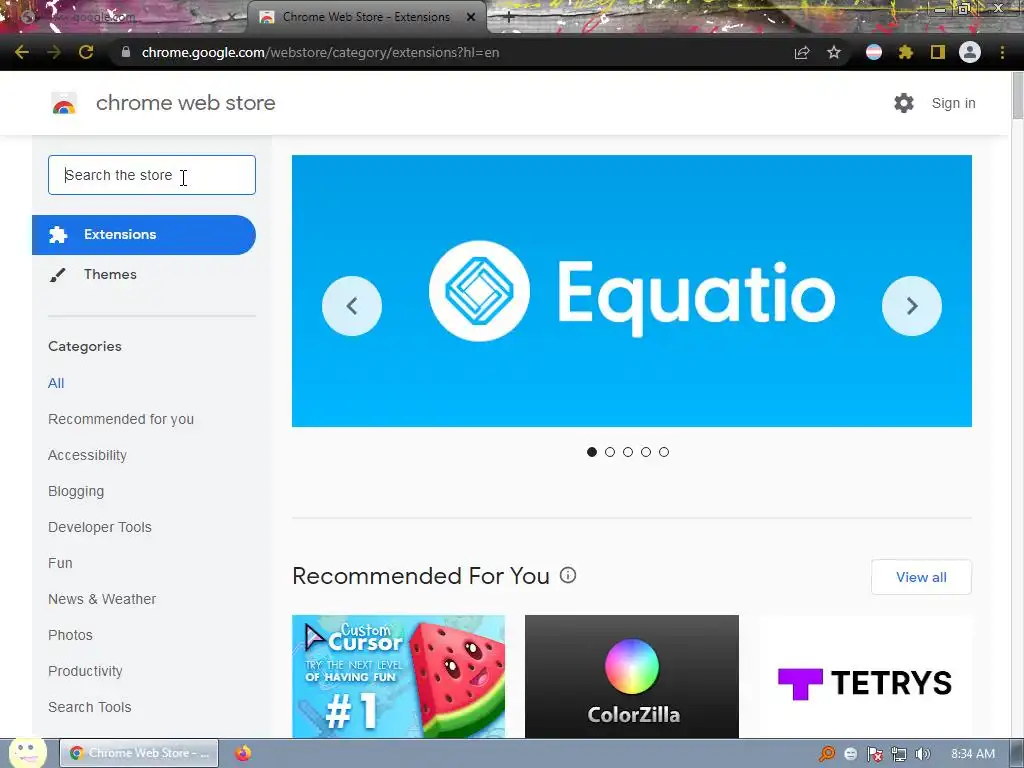Select fourth carousel dot
The image size is (1024, 768).
[646, 452]
